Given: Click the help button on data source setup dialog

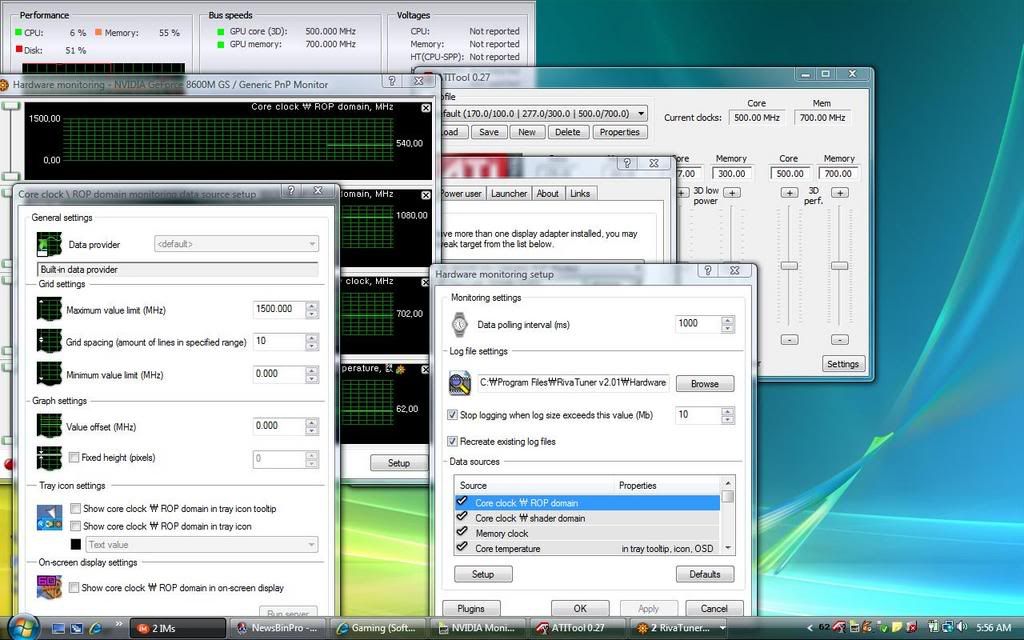Looking at the screenshot, I should [x=291, y=190].
